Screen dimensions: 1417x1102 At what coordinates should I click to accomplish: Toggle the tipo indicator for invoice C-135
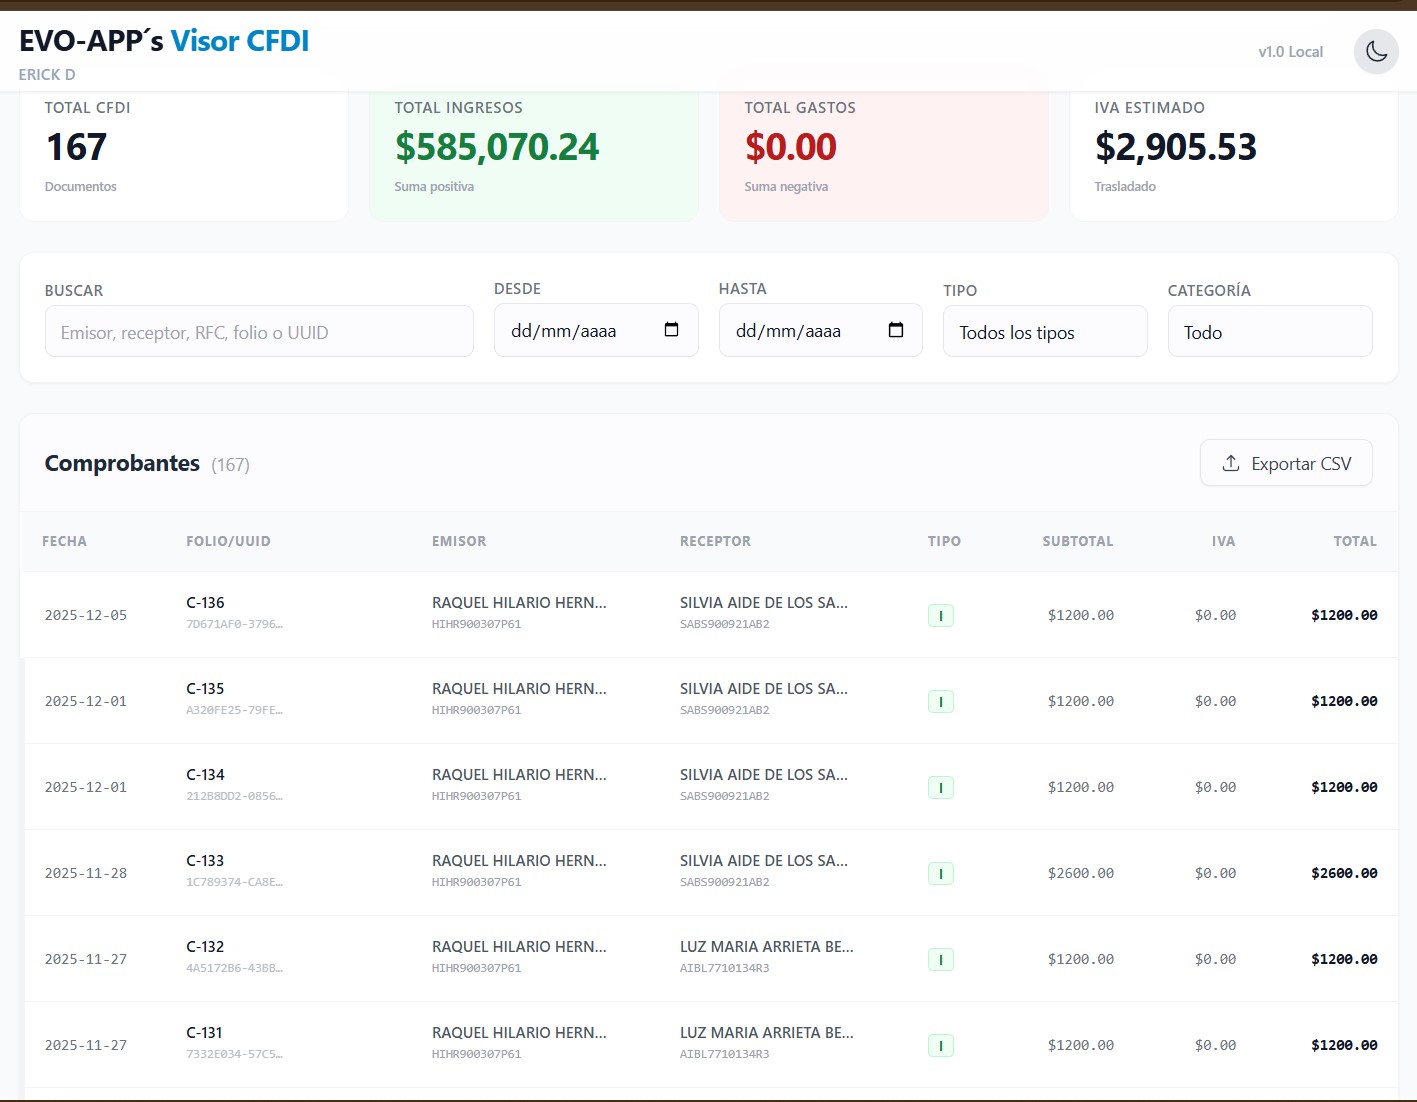pyautogui.click(x=940, y=701)
